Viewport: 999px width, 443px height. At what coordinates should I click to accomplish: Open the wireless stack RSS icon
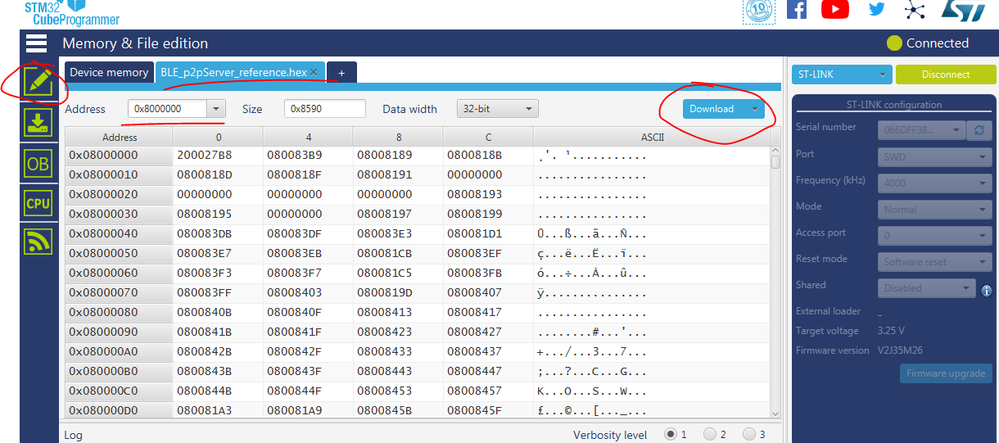[38, 241]
